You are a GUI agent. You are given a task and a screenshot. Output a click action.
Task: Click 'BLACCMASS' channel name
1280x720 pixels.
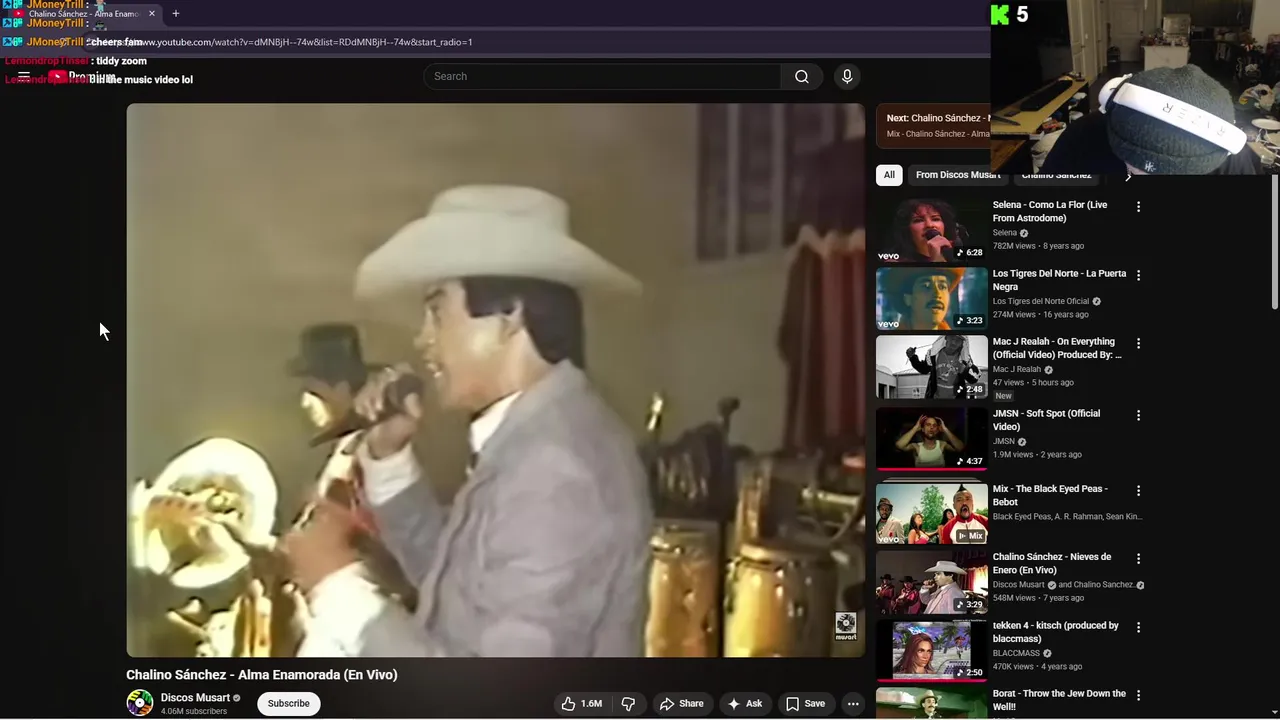coord(1016,653)
